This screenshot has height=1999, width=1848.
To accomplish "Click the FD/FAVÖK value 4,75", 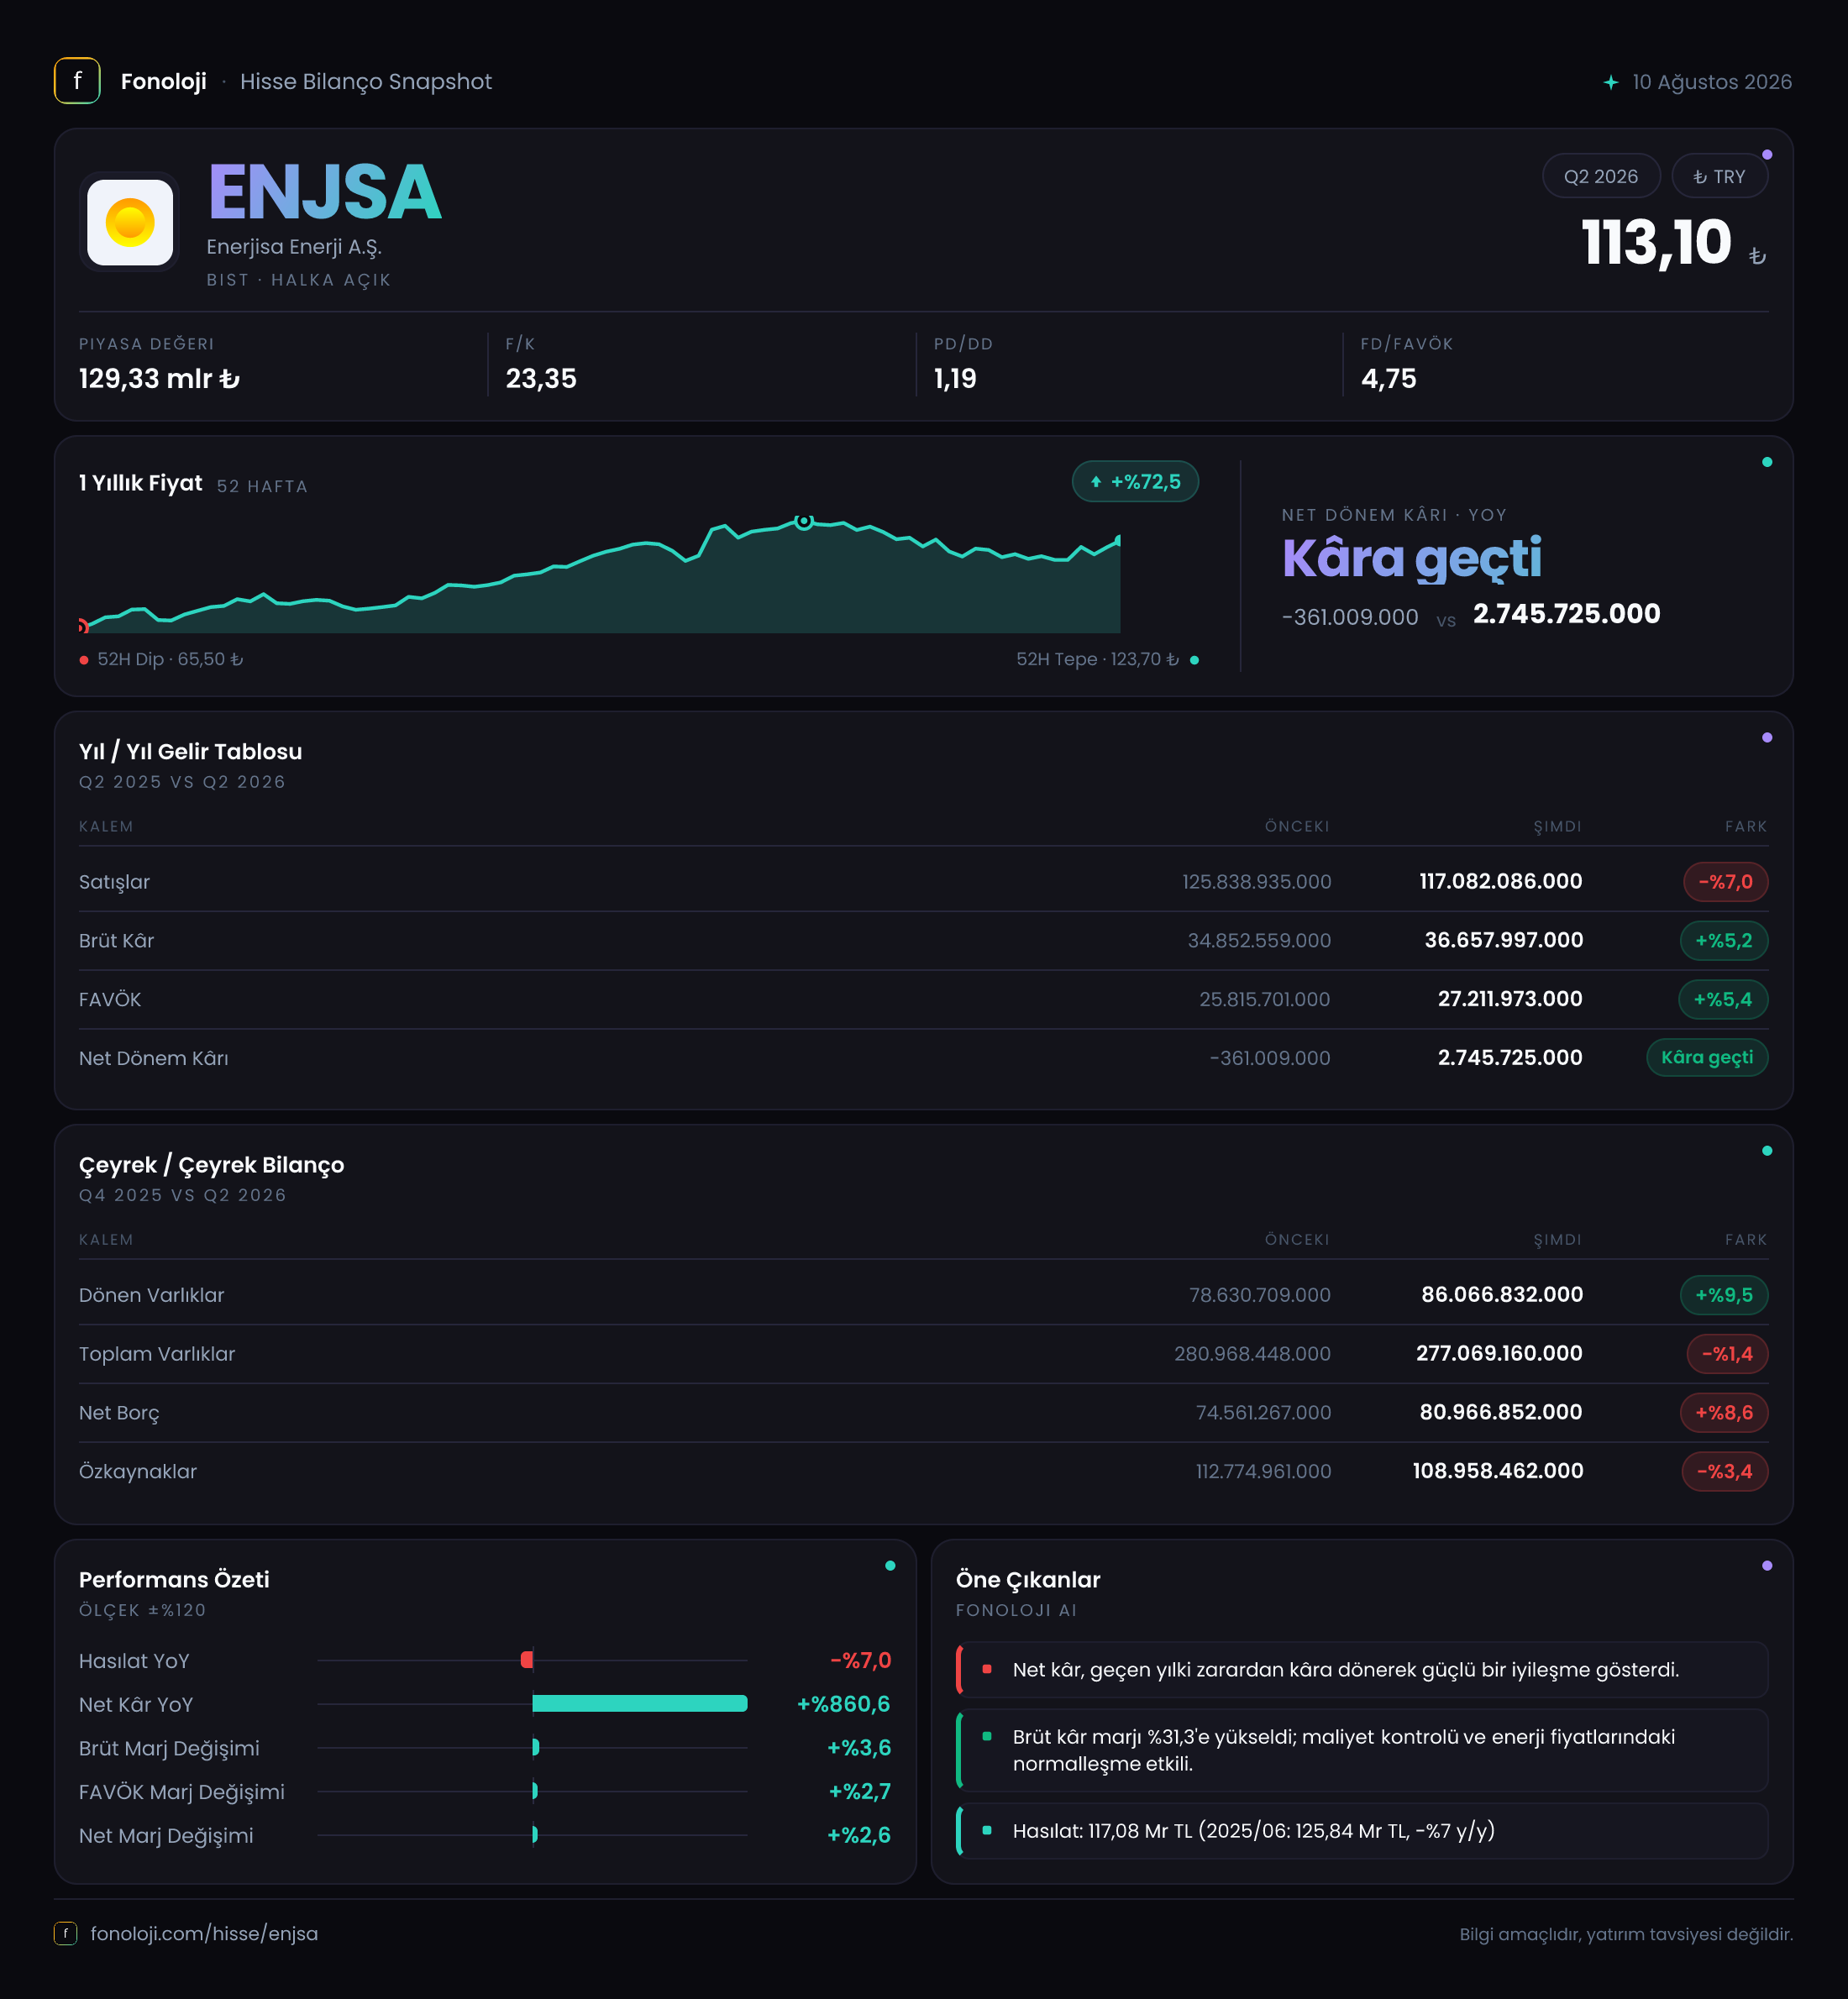I will [x=1388, y=379].
